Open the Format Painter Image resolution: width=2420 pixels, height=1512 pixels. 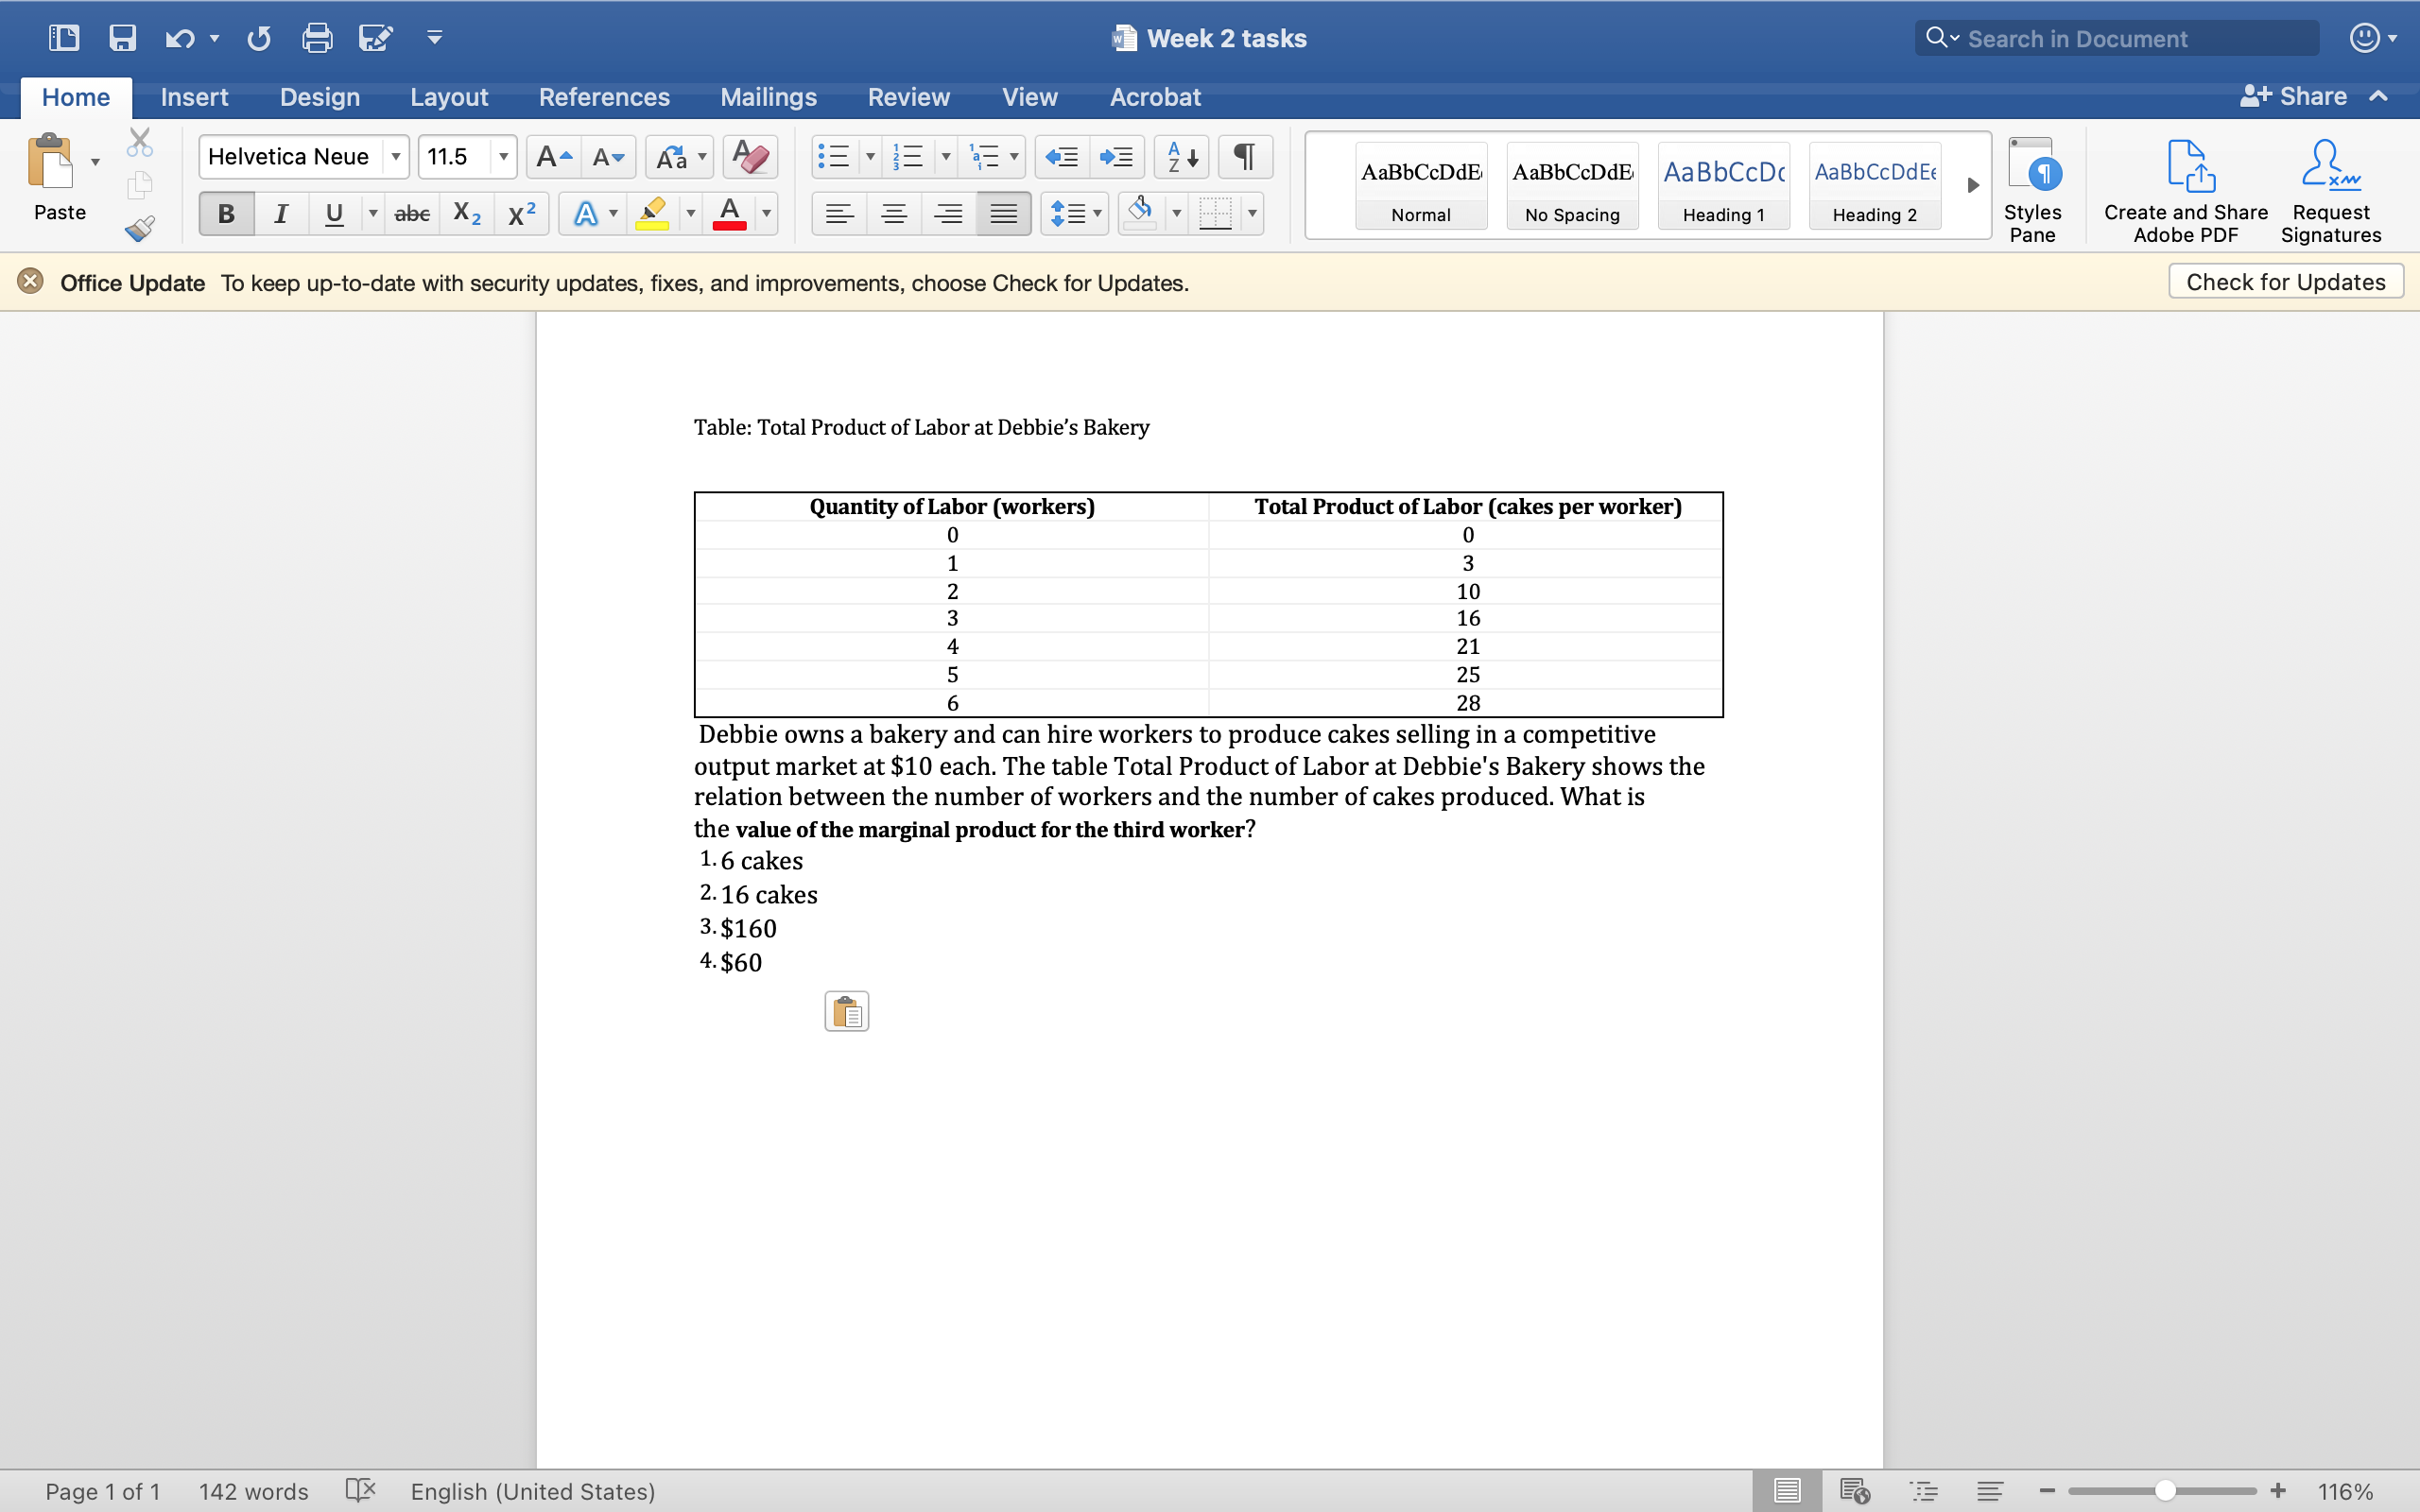click(139, 227)
